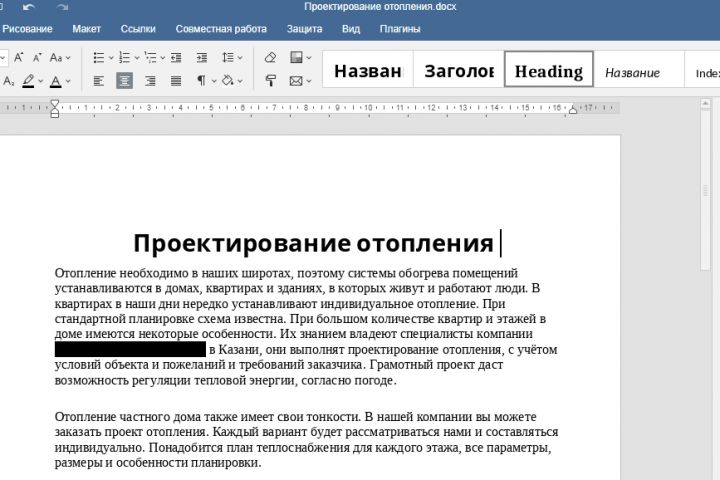Decrease paragraph indent
Viewport: 720px width, 480px height.
[176, 57]
